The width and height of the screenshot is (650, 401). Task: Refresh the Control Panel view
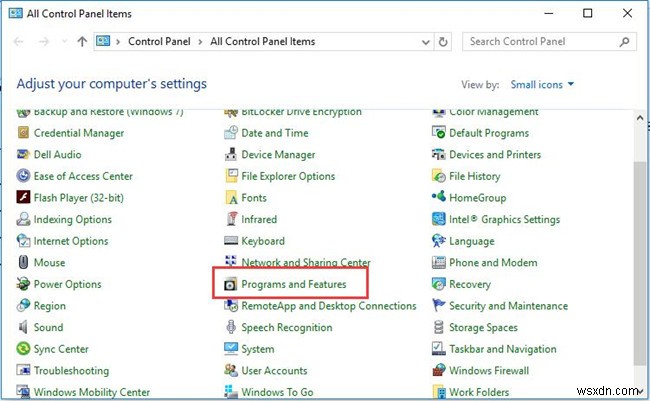[443, 42]
